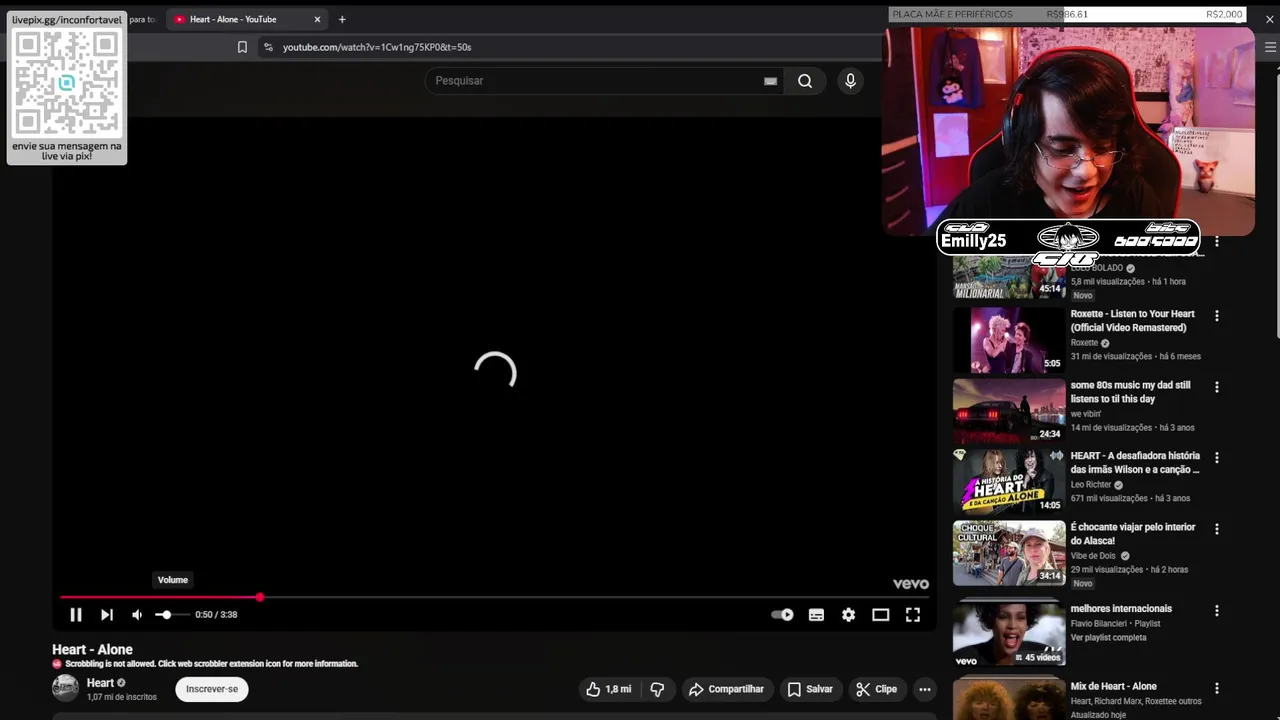Open site info icon beside URL
1280x720 pixels.
(x=268, y=47)
